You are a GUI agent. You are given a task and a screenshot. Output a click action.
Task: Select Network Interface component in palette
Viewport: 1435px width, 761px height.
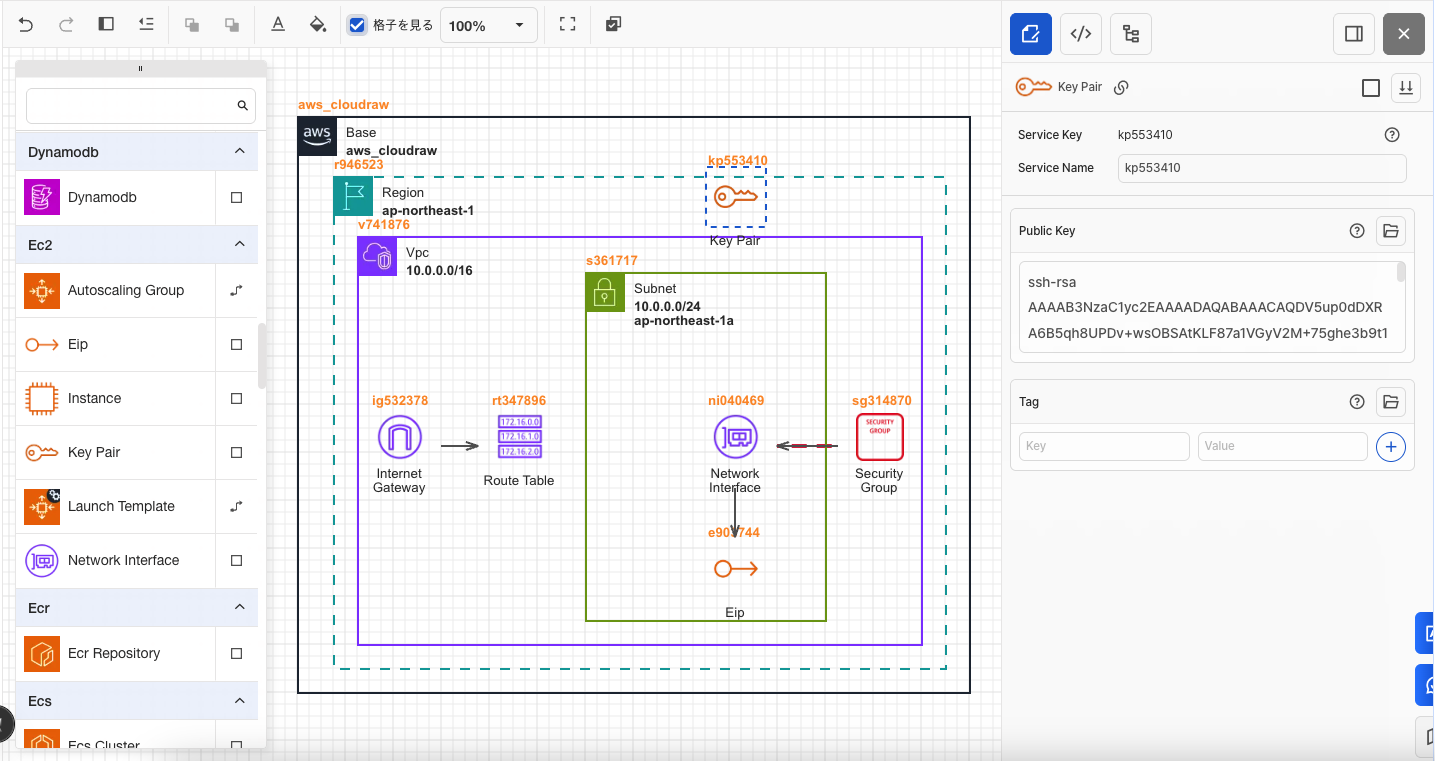click(116, 561)
